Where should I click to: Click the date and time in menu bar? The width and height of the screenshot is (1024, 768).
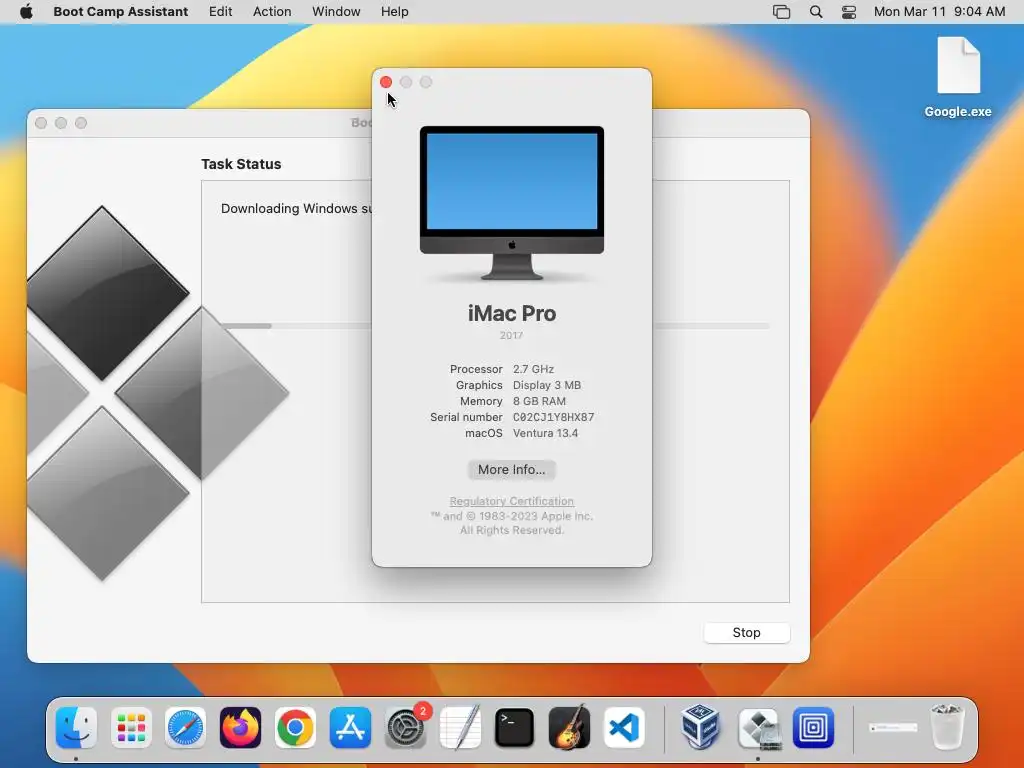point(939,12)
